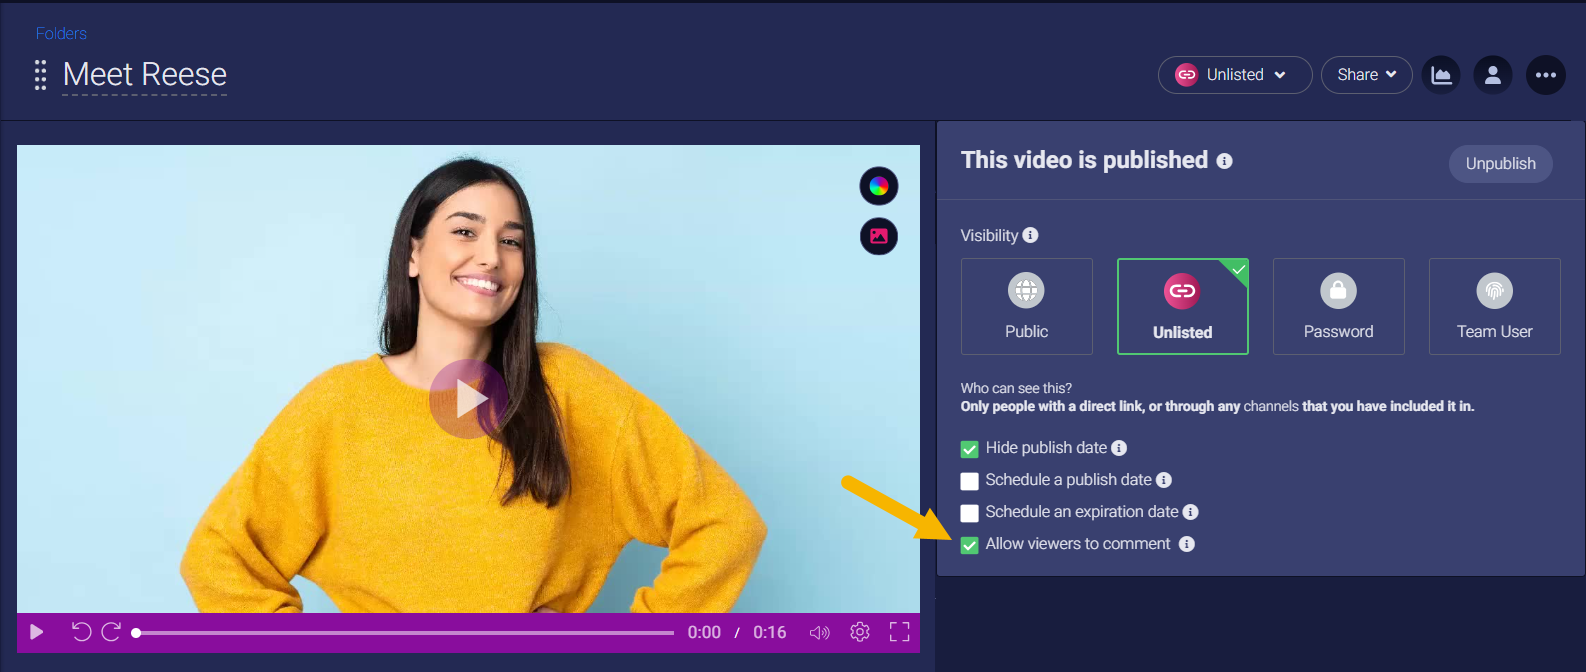Check the Schedule an expiration date checkbox
This screenshot has height=672, width=1586.
coord(969,513)
